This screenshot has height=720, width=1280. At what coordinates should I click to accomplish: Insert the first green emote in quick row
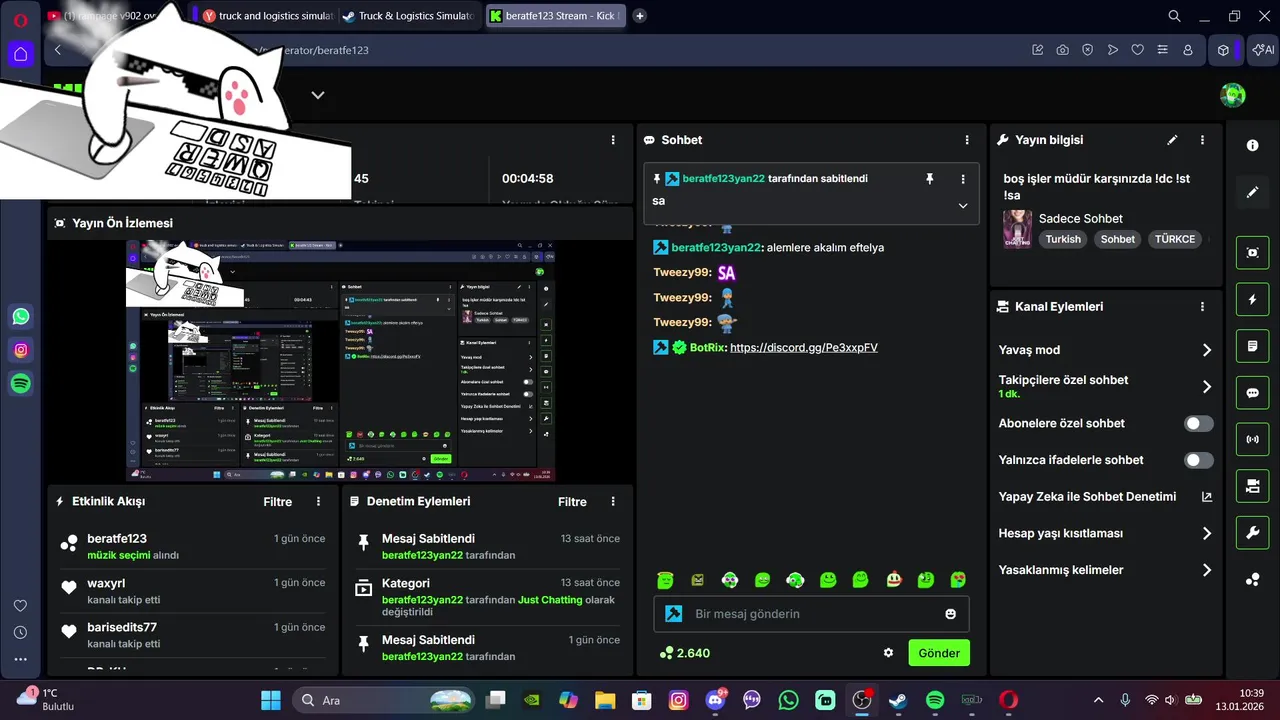tap(665, 580)
